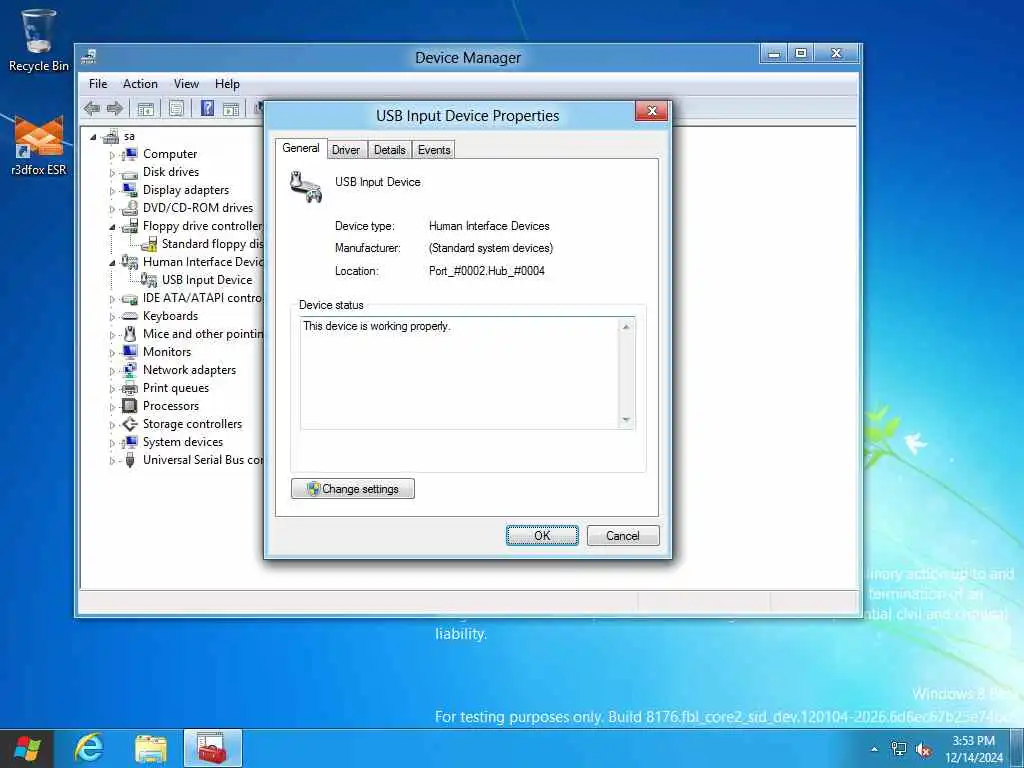The width and height of the screenshot is (1024, 768).
Task: Open the Action menu
Action: coord(140,84)
